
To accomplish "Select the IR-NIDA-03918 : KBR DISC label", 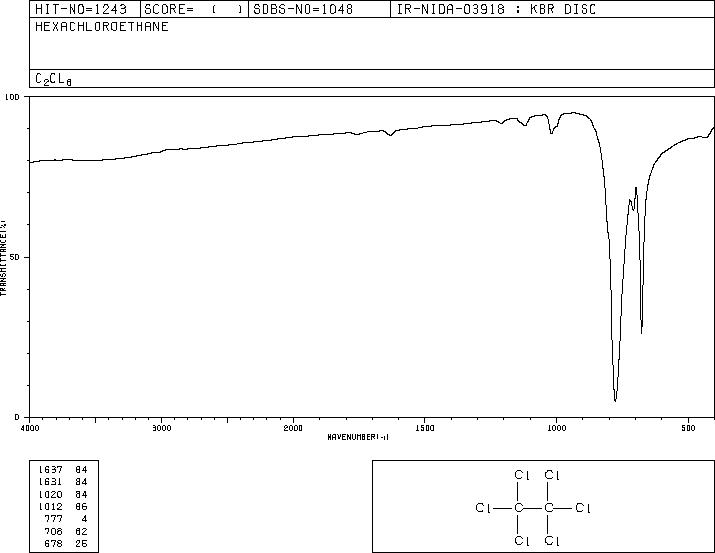I will [496, 9].
